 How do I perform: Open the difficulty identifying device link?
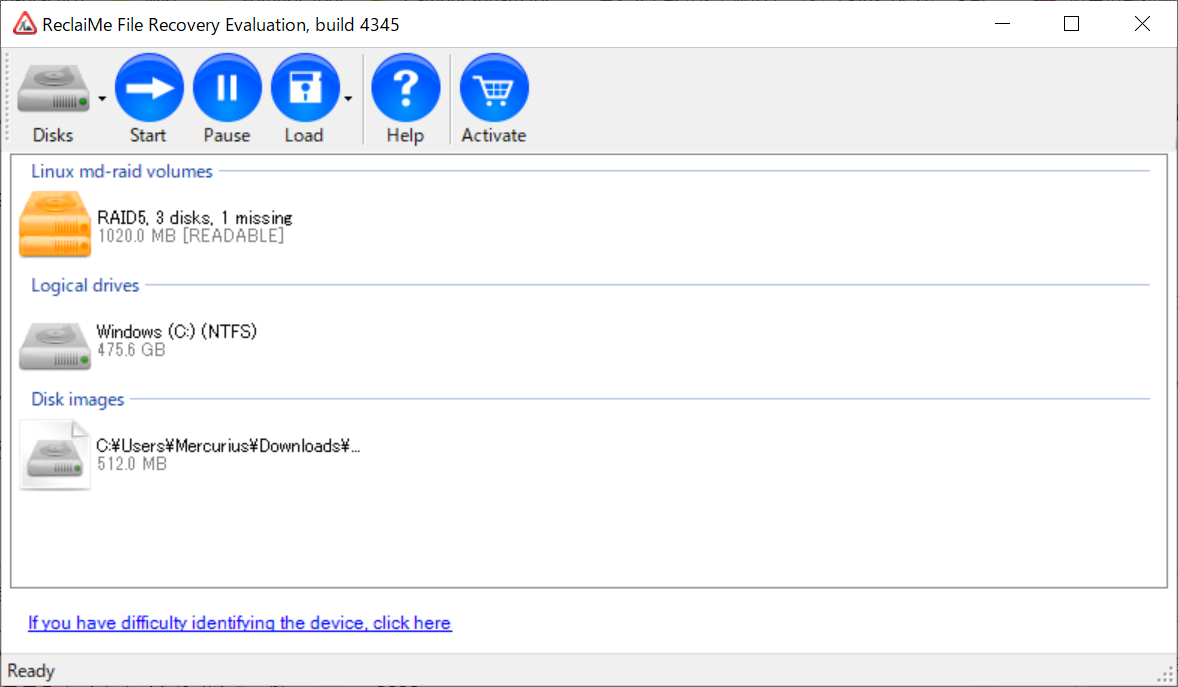coord(240,623)
